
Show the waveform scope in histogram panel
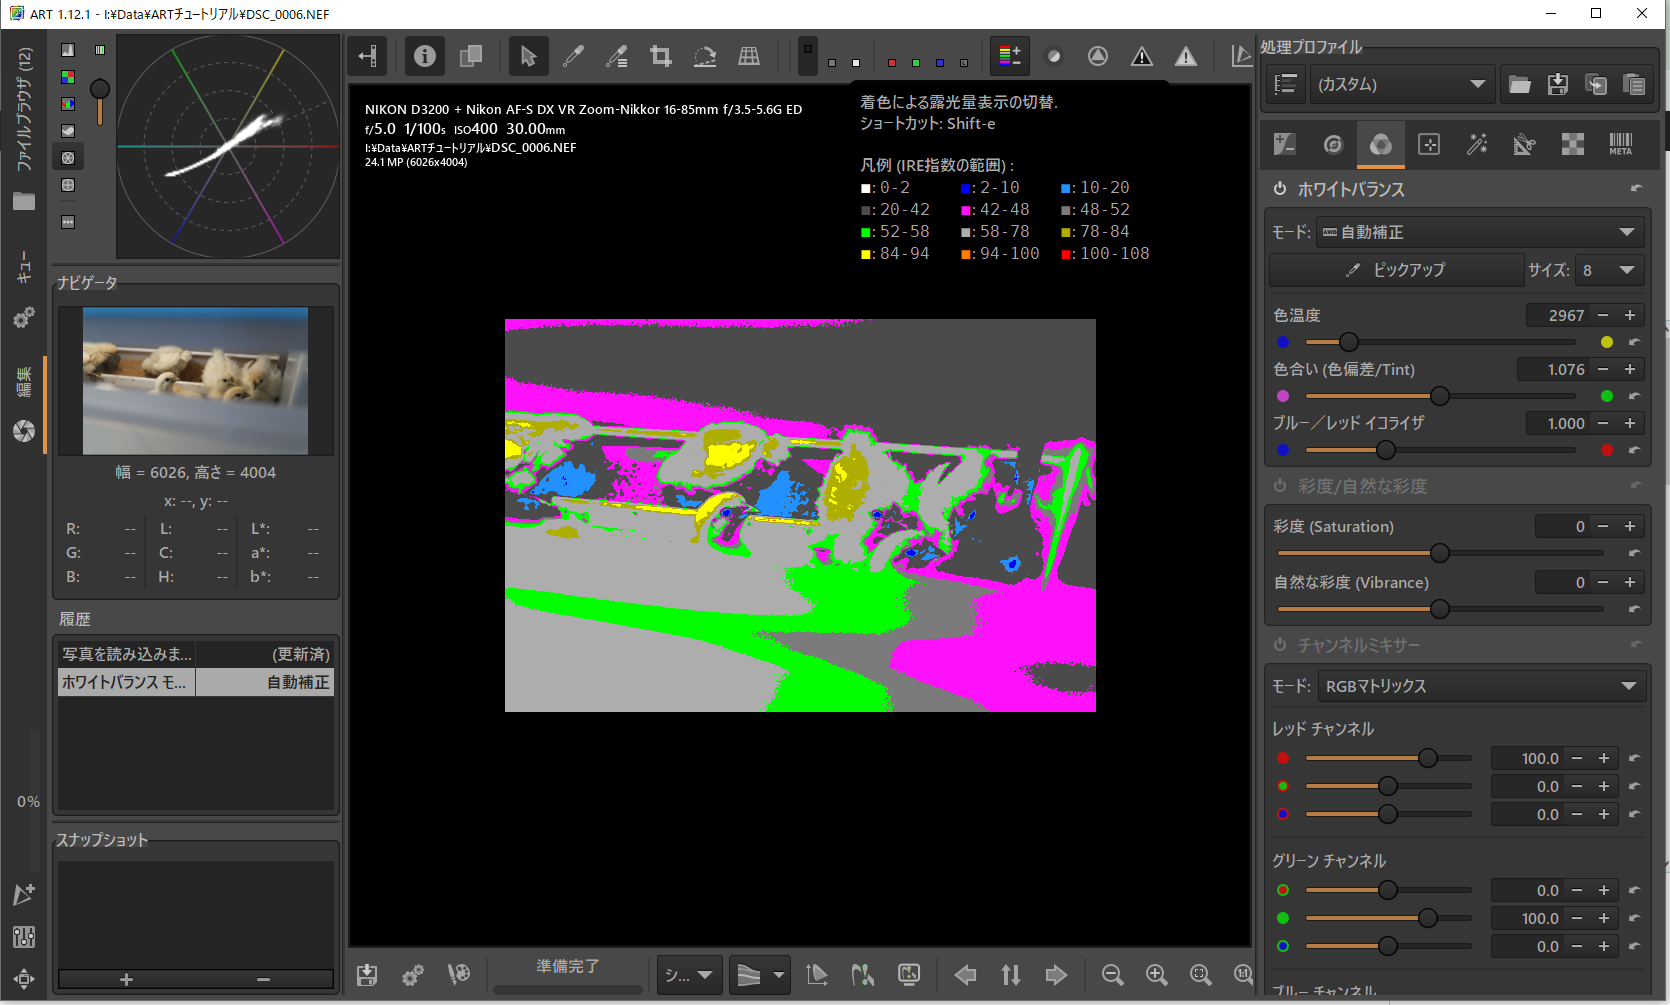[x=68, y=131]
